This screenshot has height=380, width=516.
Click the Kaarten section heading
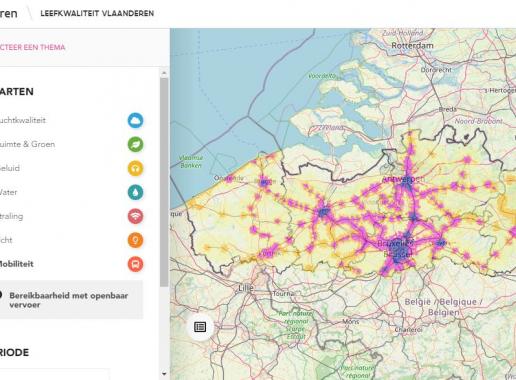pyautogui.click(x=17, y=92)
